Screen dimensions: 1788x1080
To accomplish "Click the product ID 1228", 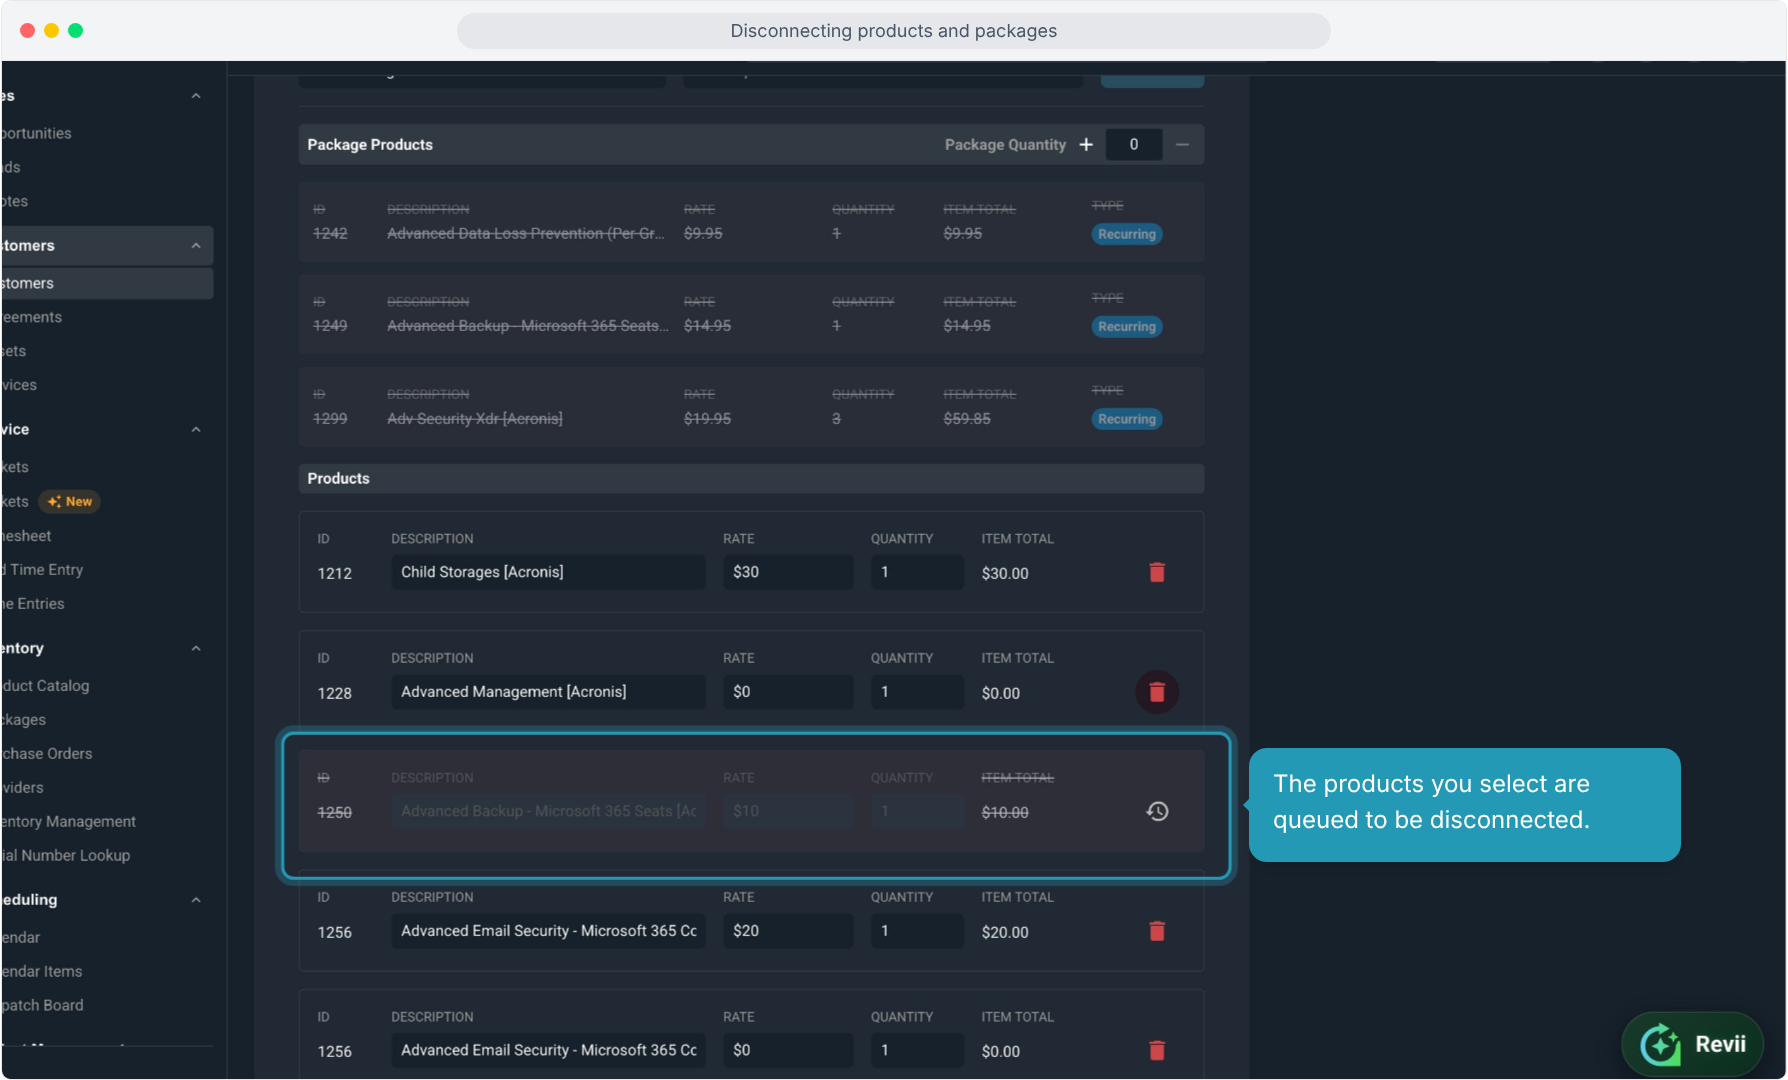I will pyautogui.click(x=334, y=693).
